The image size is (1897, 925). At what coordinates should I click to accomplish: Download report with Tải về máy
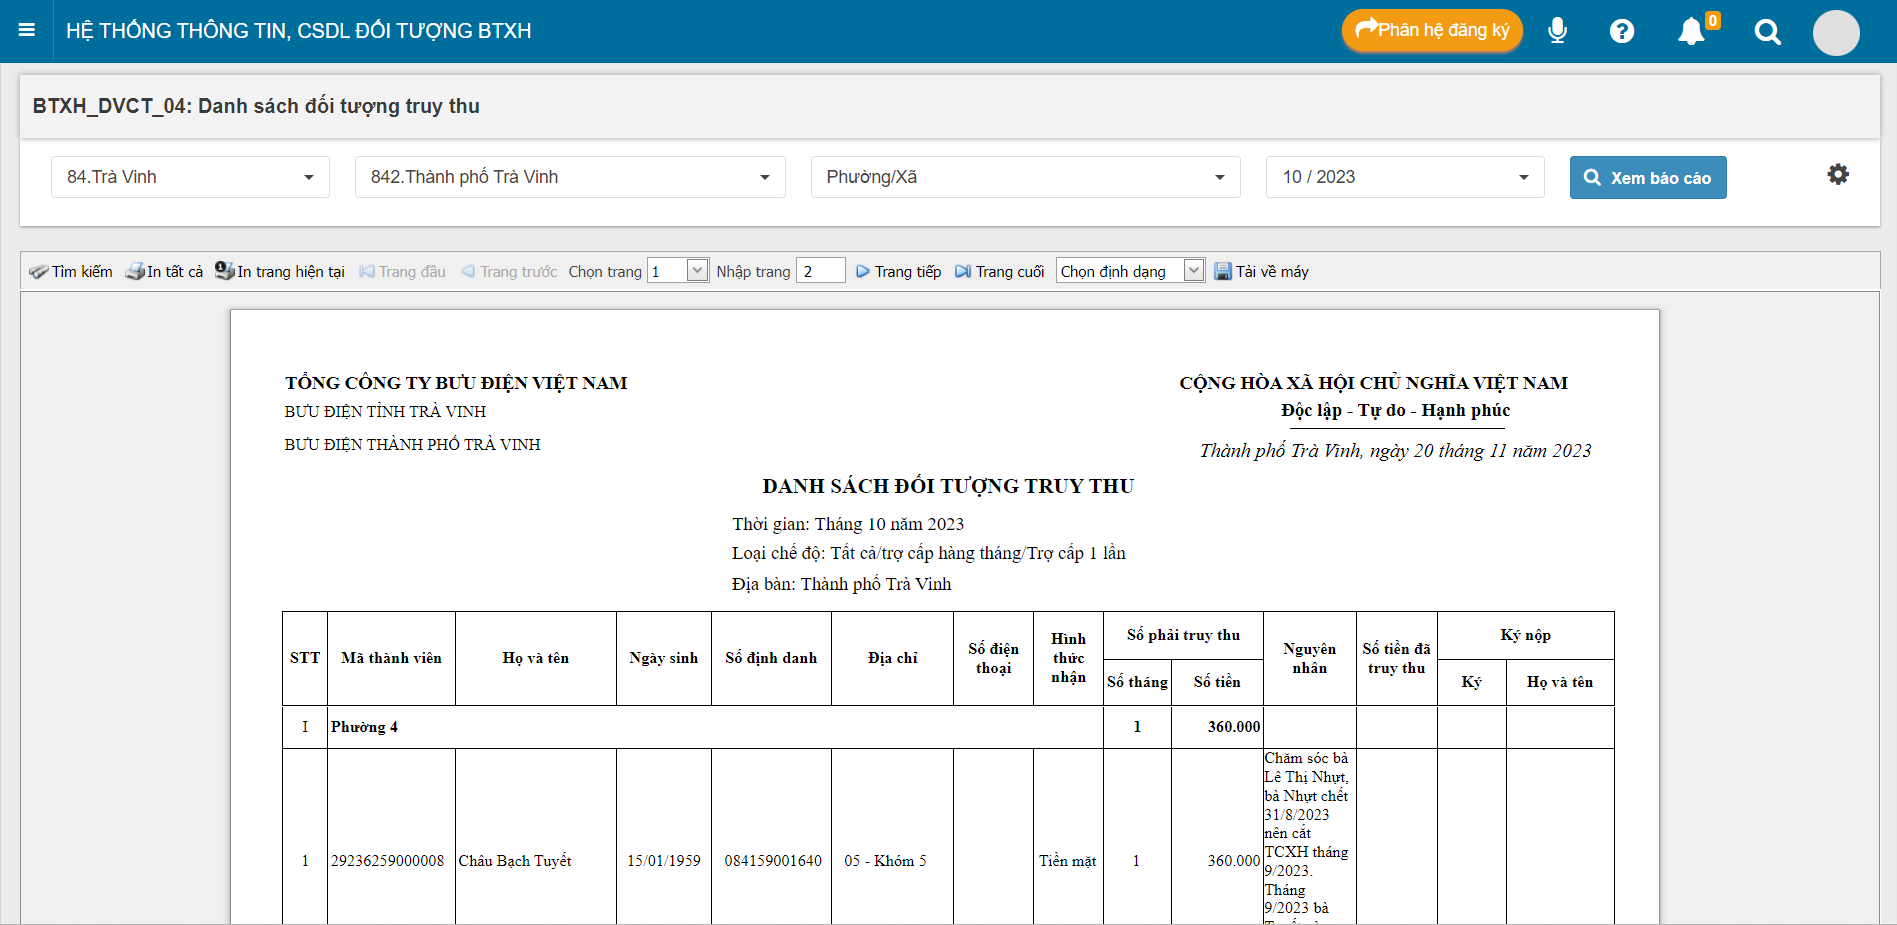click(x=1261, y=272)
